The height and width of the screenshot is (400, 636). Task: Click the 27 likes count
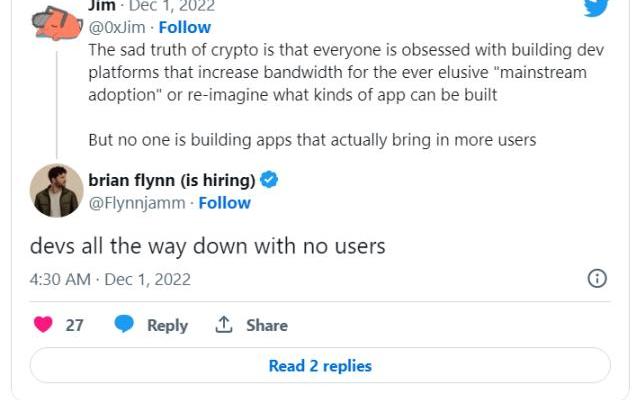74,325
